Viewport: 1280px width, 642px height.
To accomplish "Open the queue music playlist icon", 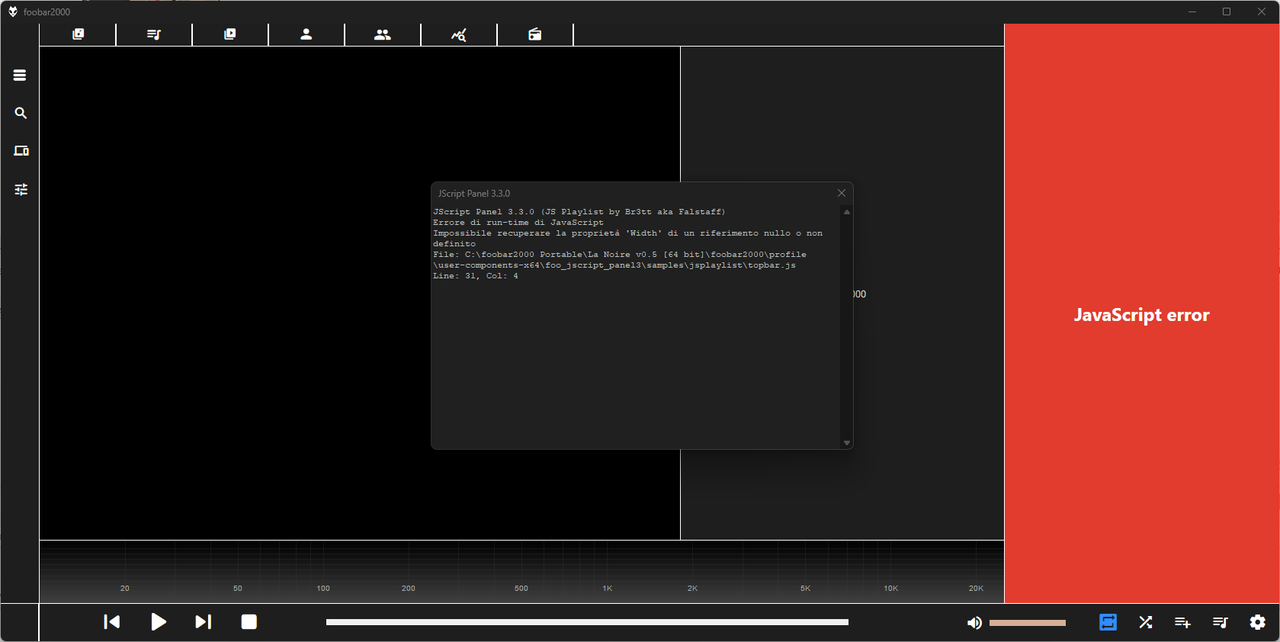I will 1220,622.
